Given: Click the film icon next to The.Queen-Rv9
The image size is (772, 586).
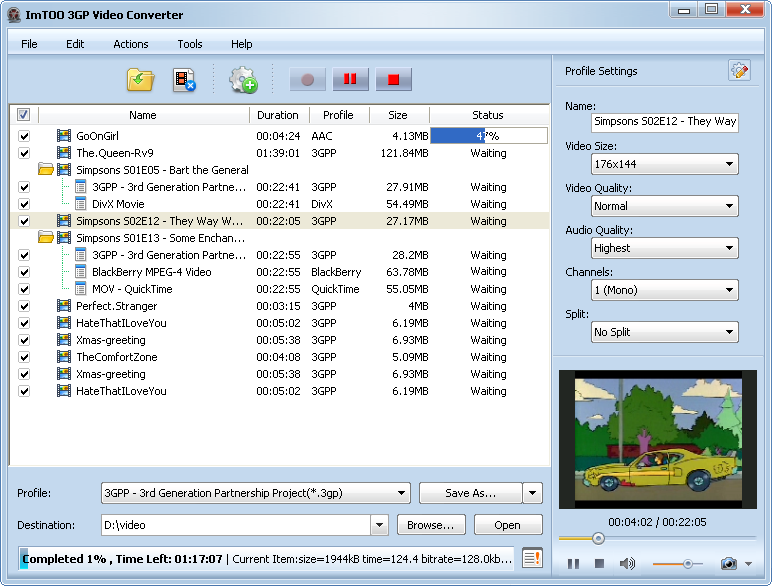Looking at the screenshot, I should tap(64, 153).
